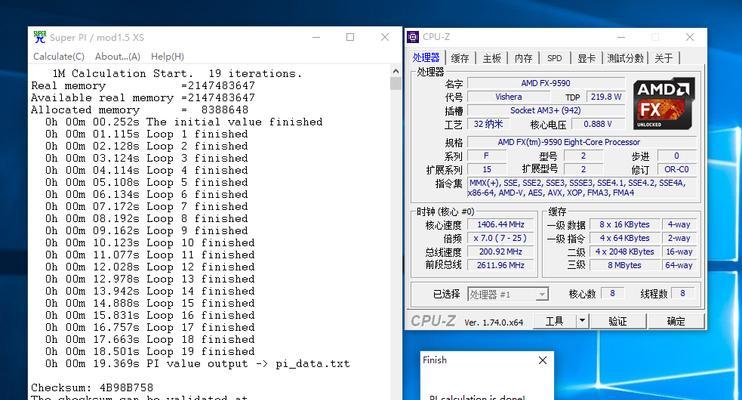Click the instruction set list in CPU-Z

pyautogui.click(x=582, y=188)
